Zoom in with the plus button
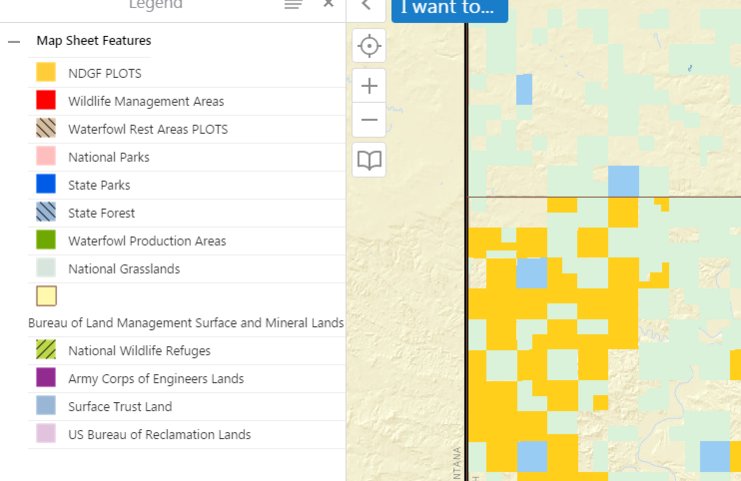 point(370,85)
